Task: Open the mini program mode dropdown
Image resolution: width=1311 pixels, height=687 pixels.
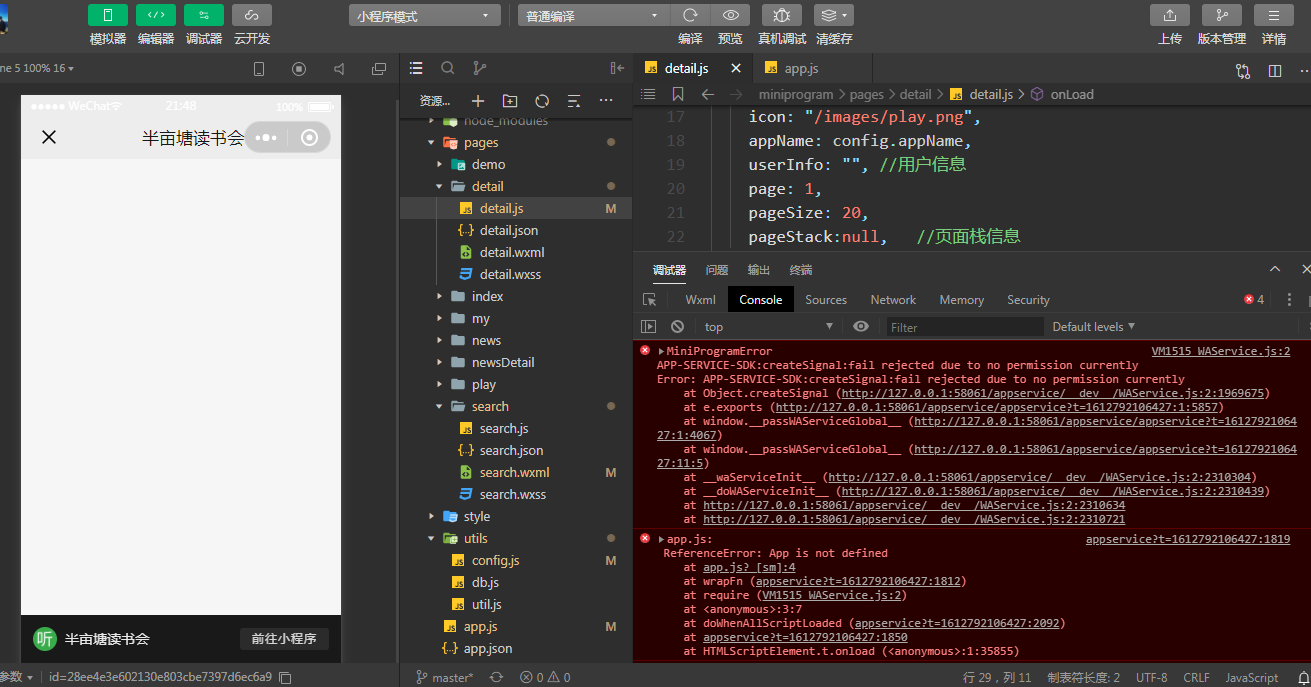Action: coord(425,16)
